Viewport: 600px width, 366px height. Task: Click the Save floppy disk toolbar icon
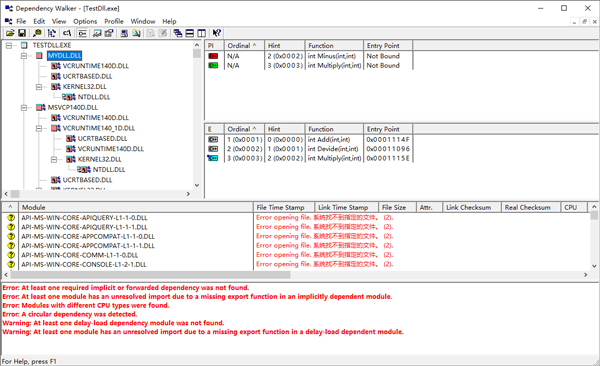click(x=22, y=33)
